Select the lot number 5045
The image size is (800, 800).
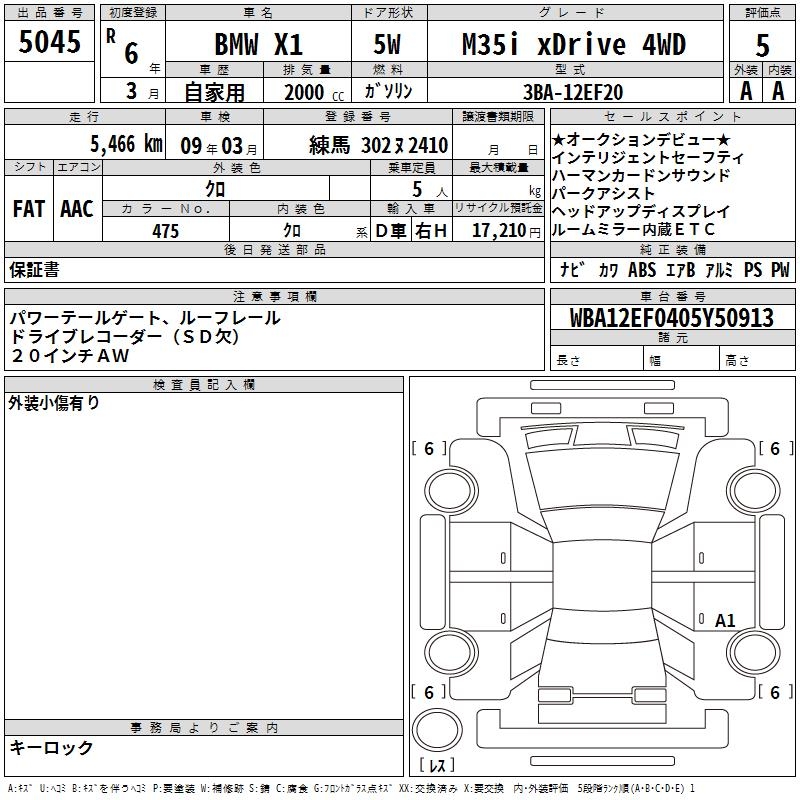[50, 42]
